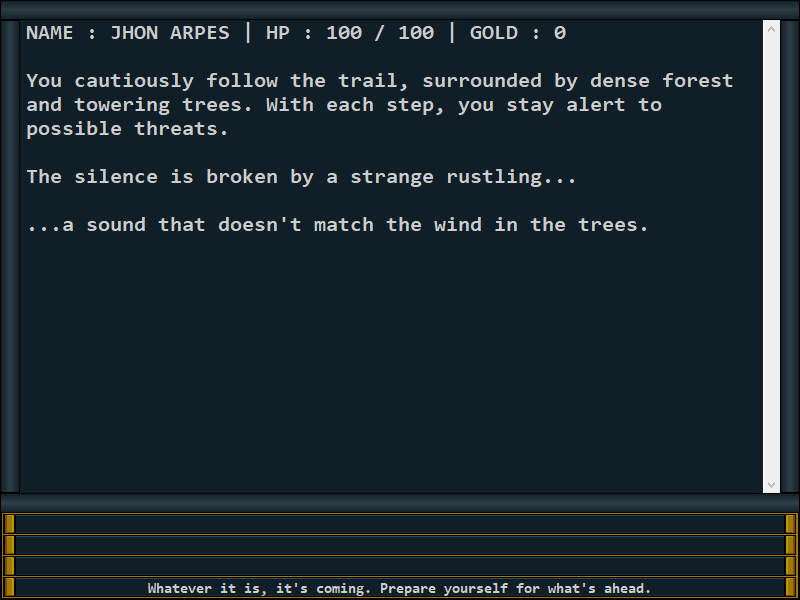800x600 pixels.
Task: Click the "Whatever it is, it's coming" choice button
Action: coord(399,588)
